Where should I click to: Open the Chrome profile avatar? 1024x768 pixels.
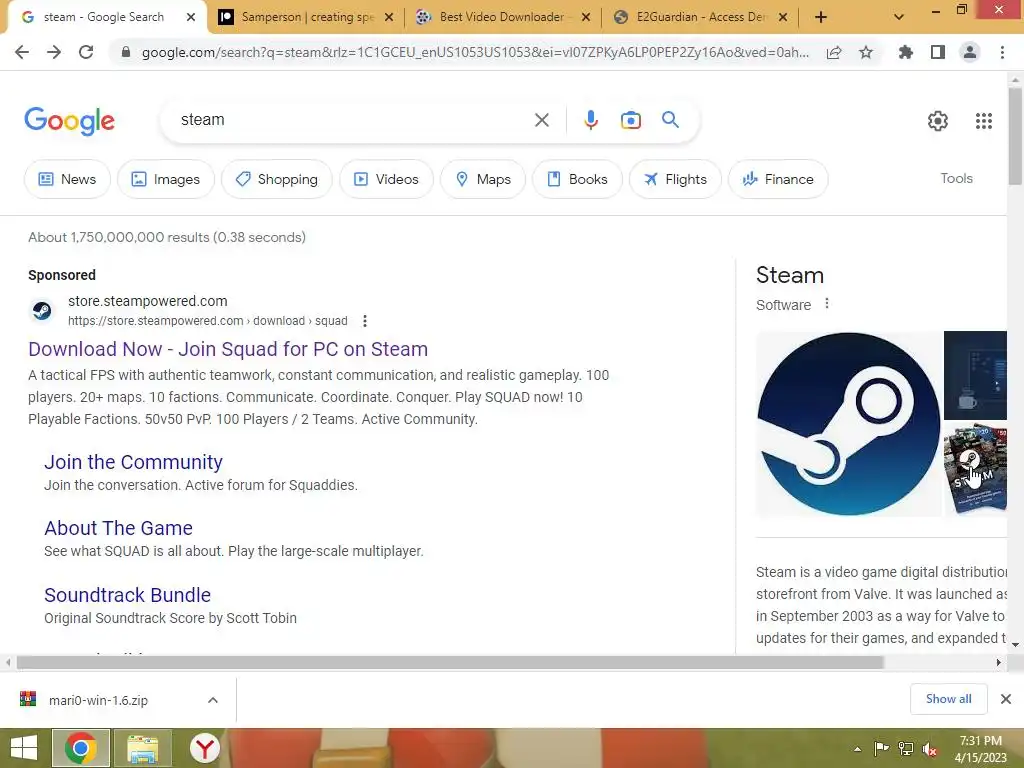[x=970, y=52]
